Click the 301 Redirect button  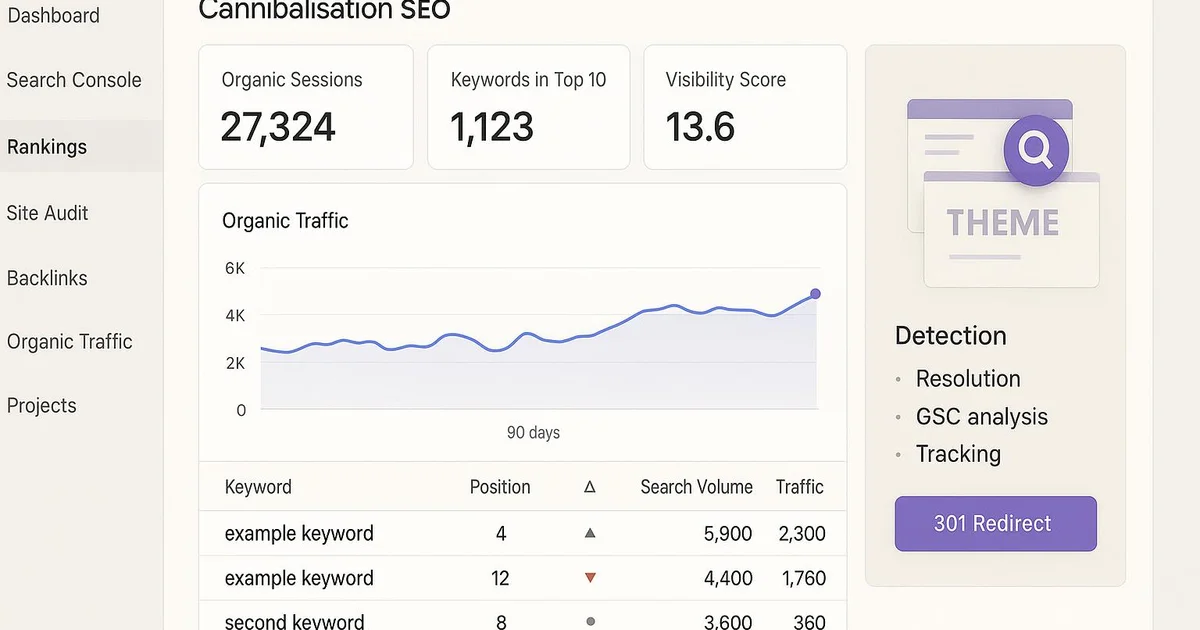pyautogui.click(x=996, y=523)
